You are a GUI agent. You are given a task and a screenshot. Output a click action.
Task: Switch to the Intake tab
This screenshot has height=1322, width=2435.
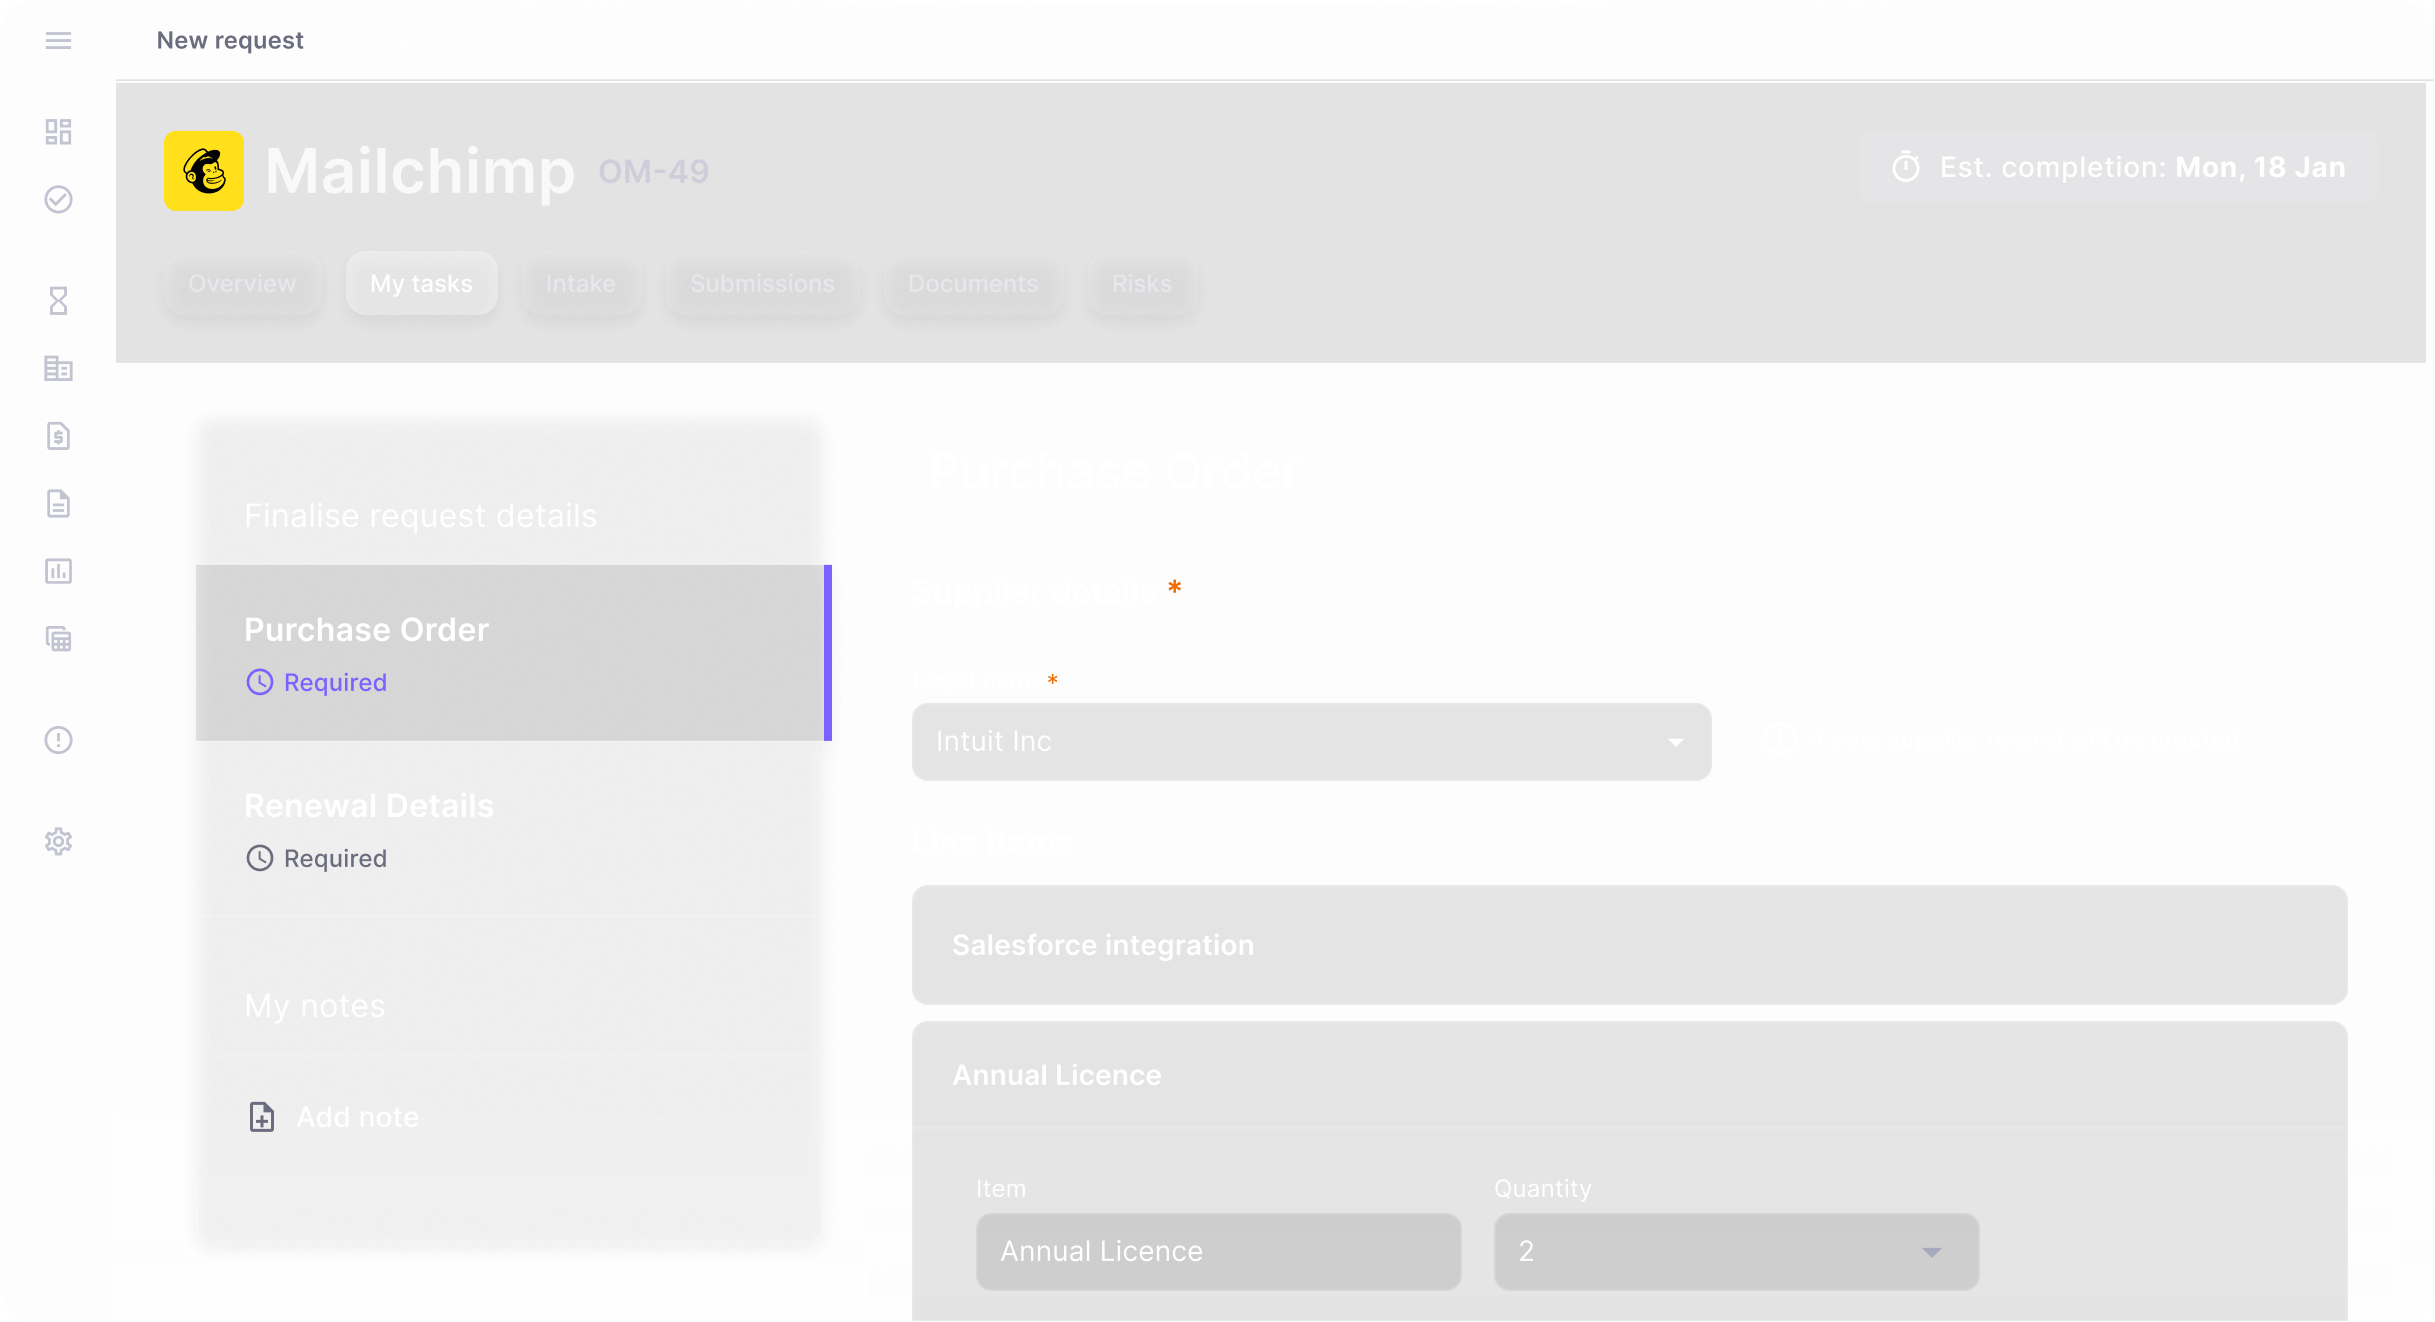[581, 284]
